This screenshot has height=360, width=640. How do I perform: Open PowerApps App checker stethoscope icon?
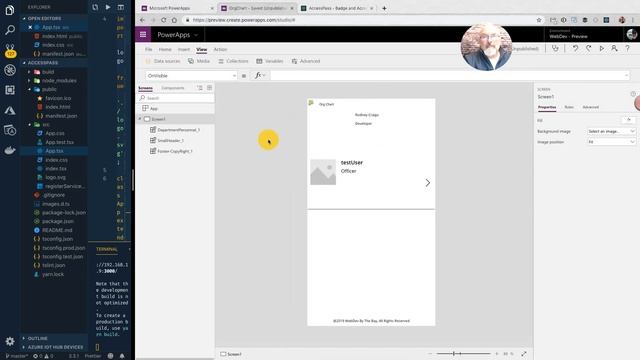(x=555, y=49)
